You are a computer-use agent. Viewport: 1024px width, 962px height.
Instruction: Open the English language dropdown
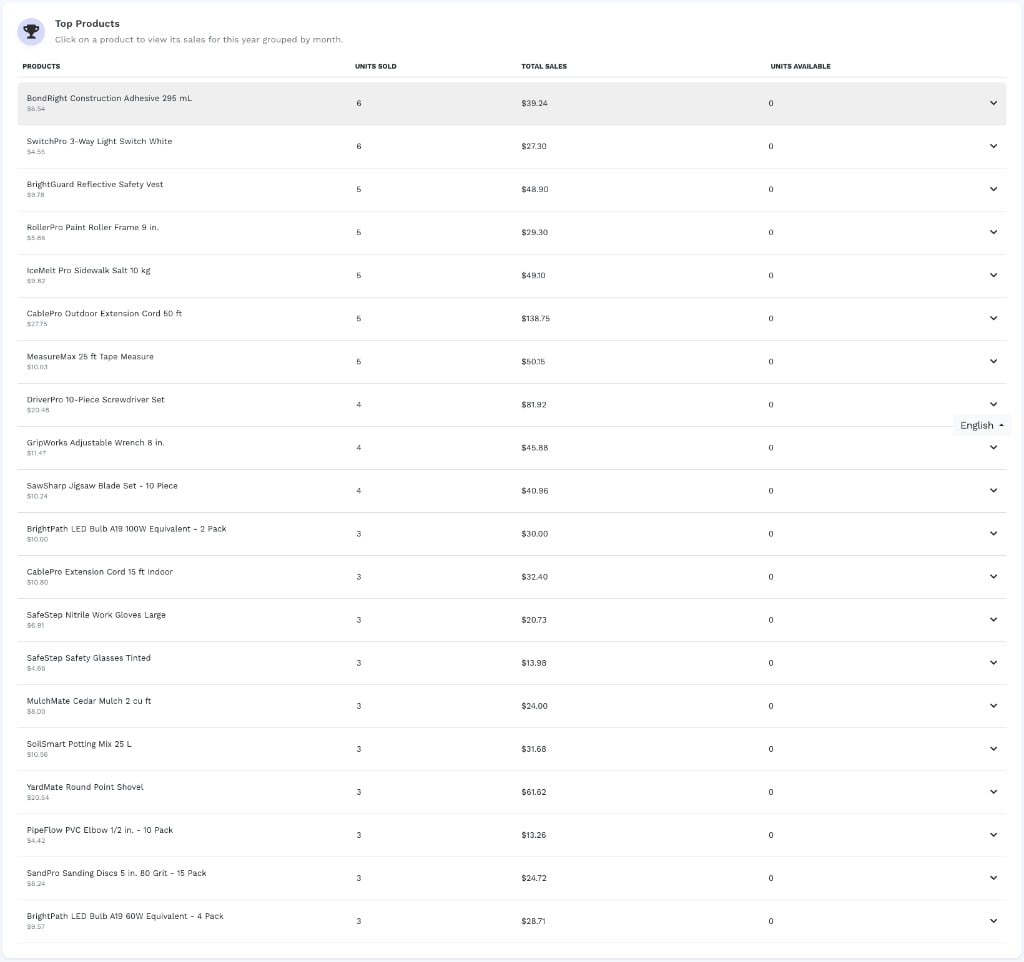982,425
